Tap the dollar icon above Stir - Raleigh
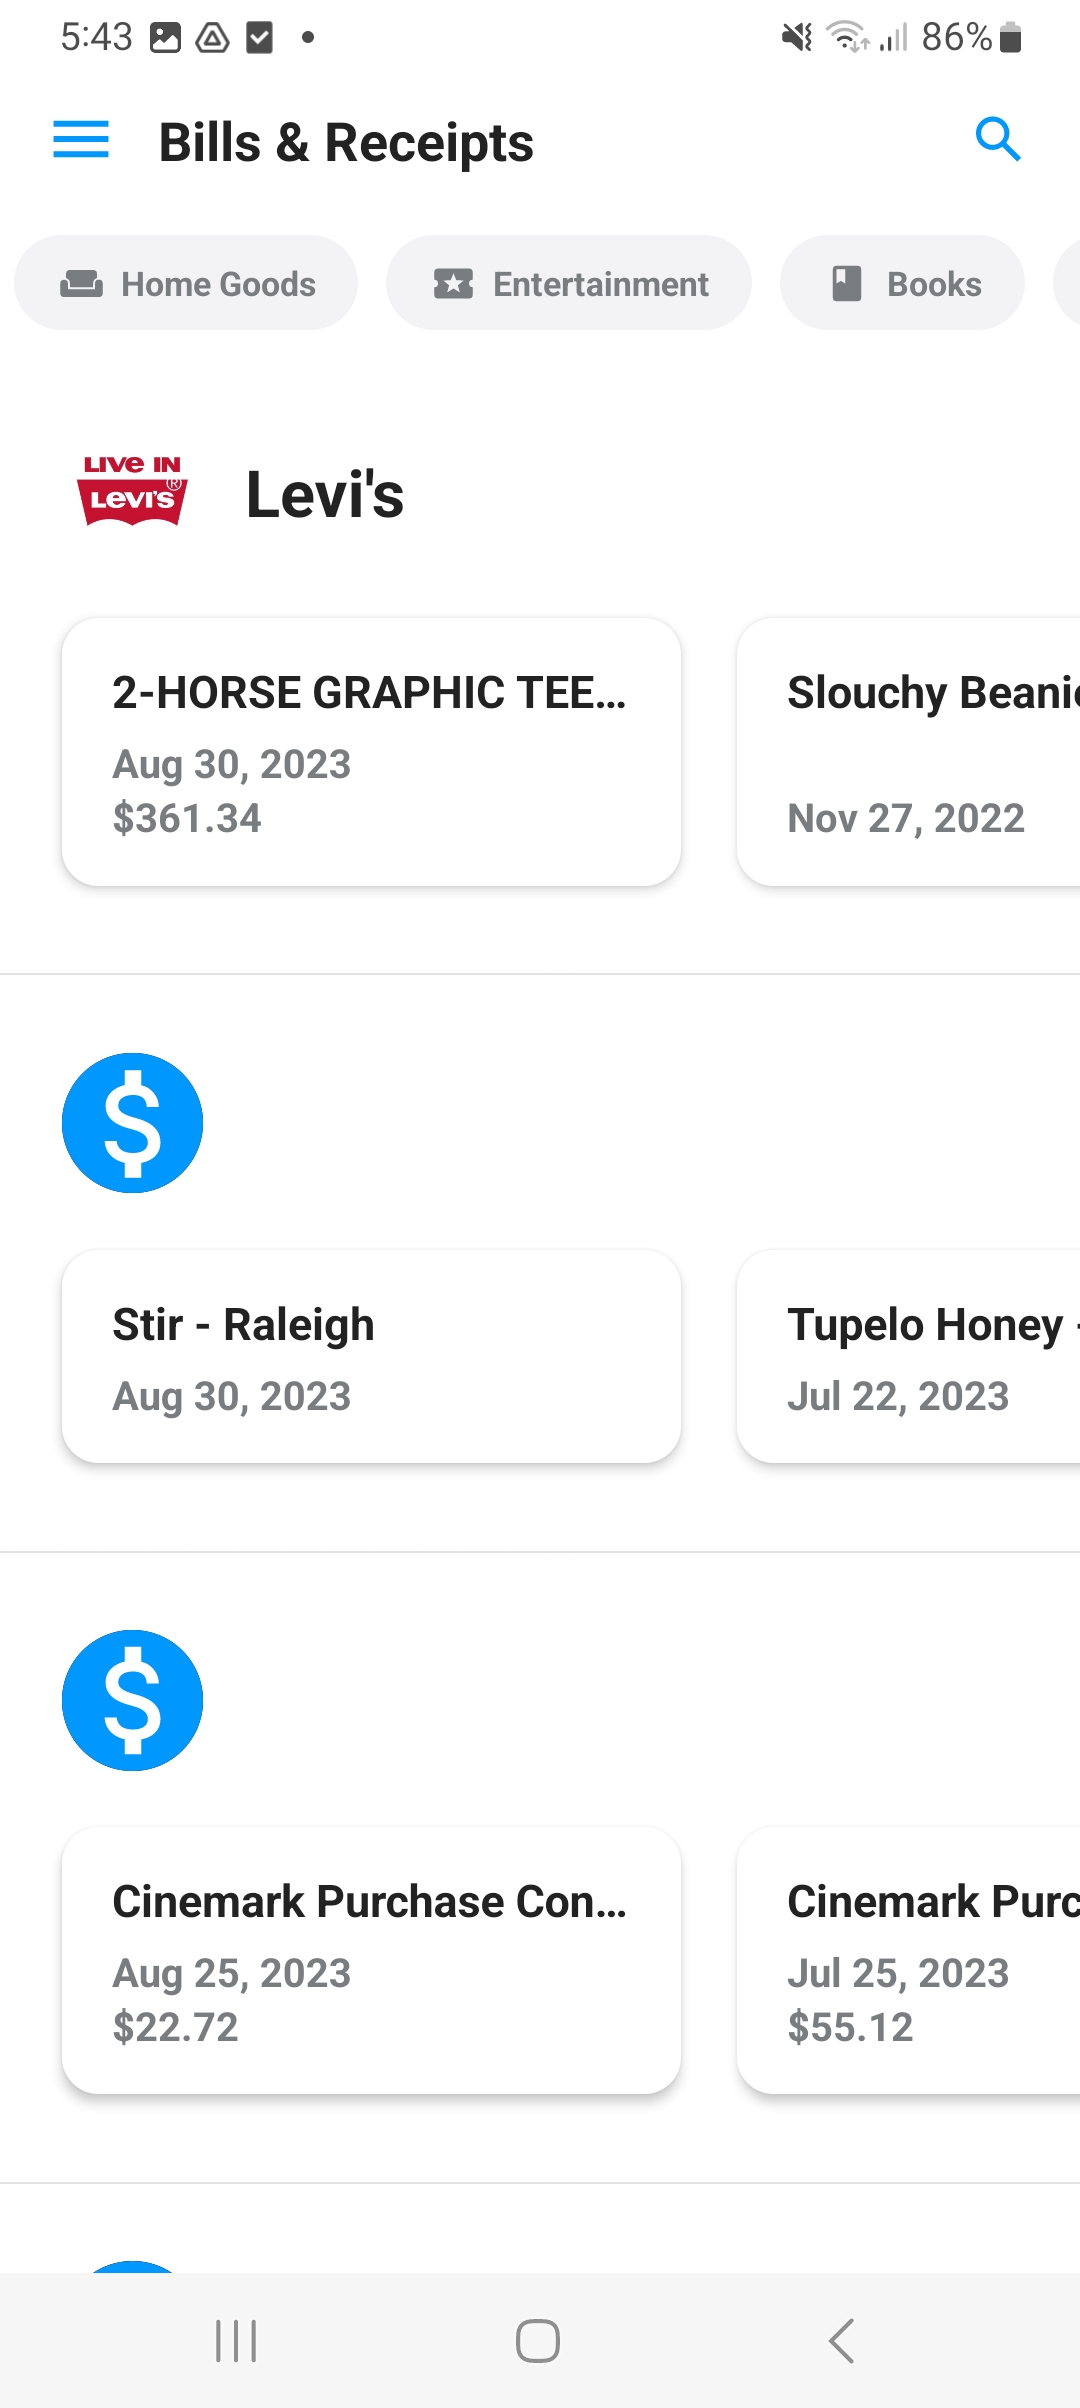Screen dimensions: 1080x2408 [132, 1123]
